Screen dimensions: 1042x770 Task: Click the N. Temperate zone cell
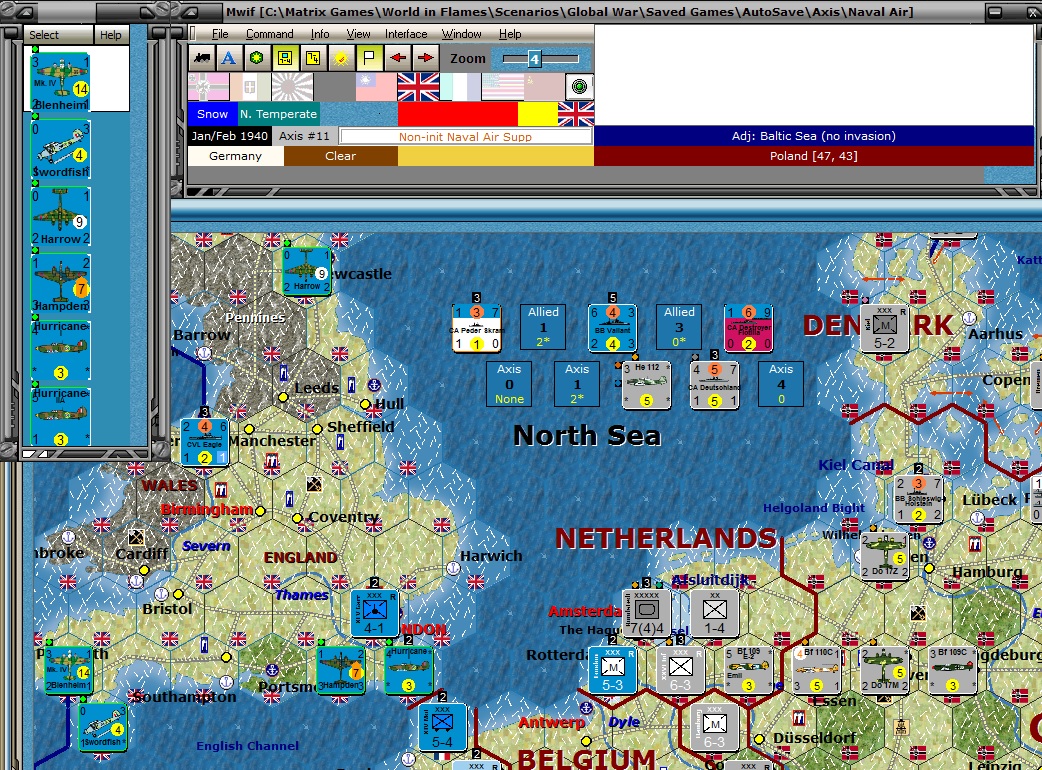[x=278, y=114]
